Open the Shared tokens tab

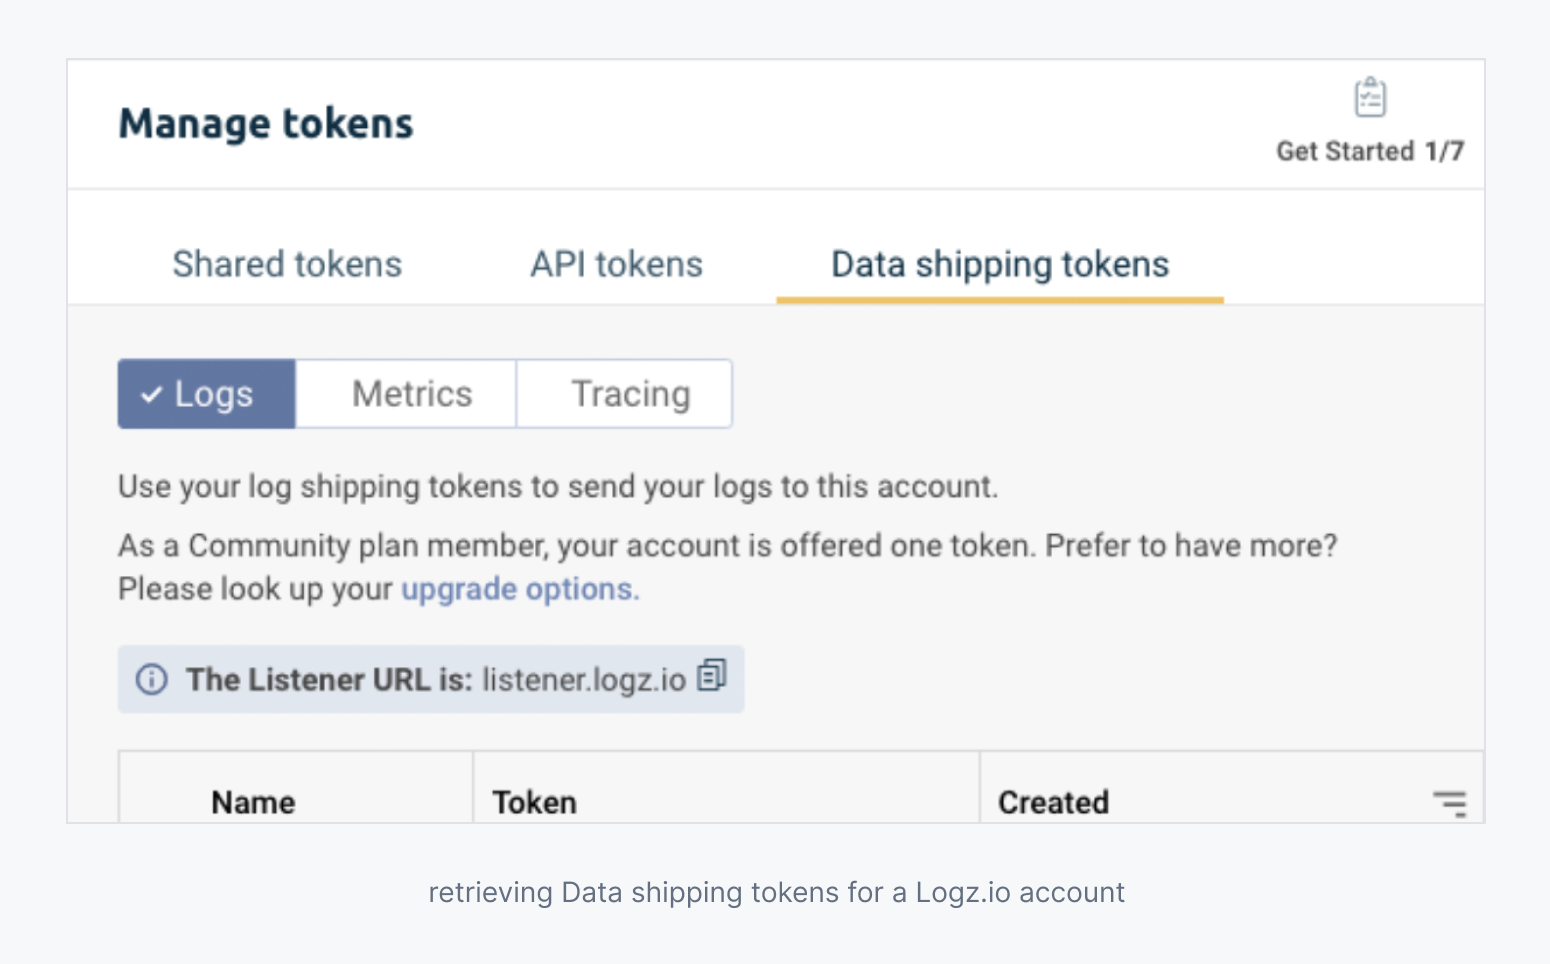point(287,264)
